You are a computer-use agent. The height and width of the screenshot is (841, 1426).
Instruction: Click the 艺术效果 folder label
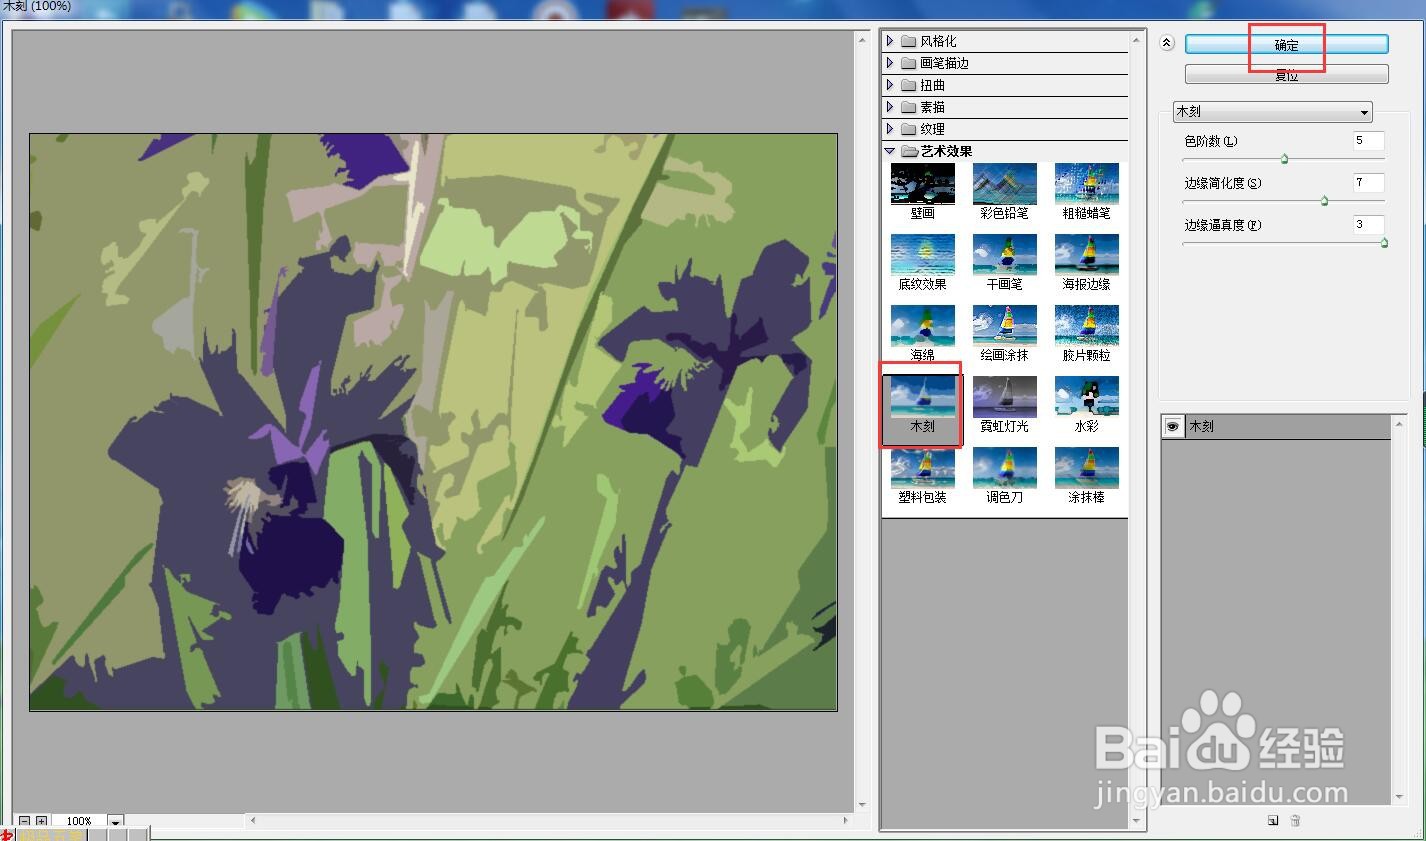coord(946,151)
